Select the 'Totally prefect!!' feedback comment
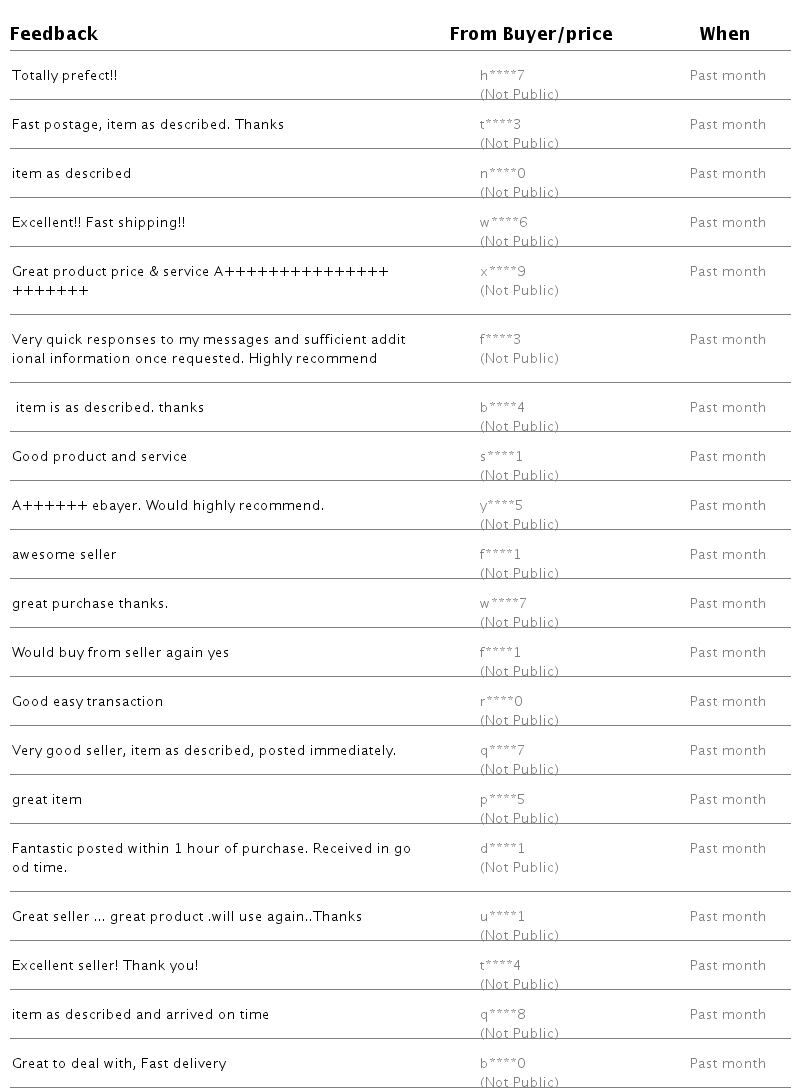 click(x=65, y=75)
